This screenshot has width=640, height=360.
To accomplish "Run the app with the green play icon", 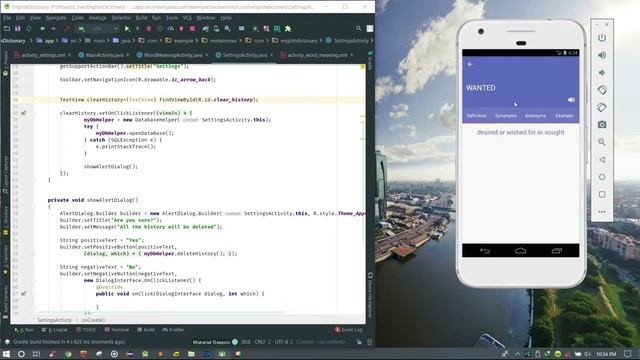I will pyautogui.click(x=127, y=29).
